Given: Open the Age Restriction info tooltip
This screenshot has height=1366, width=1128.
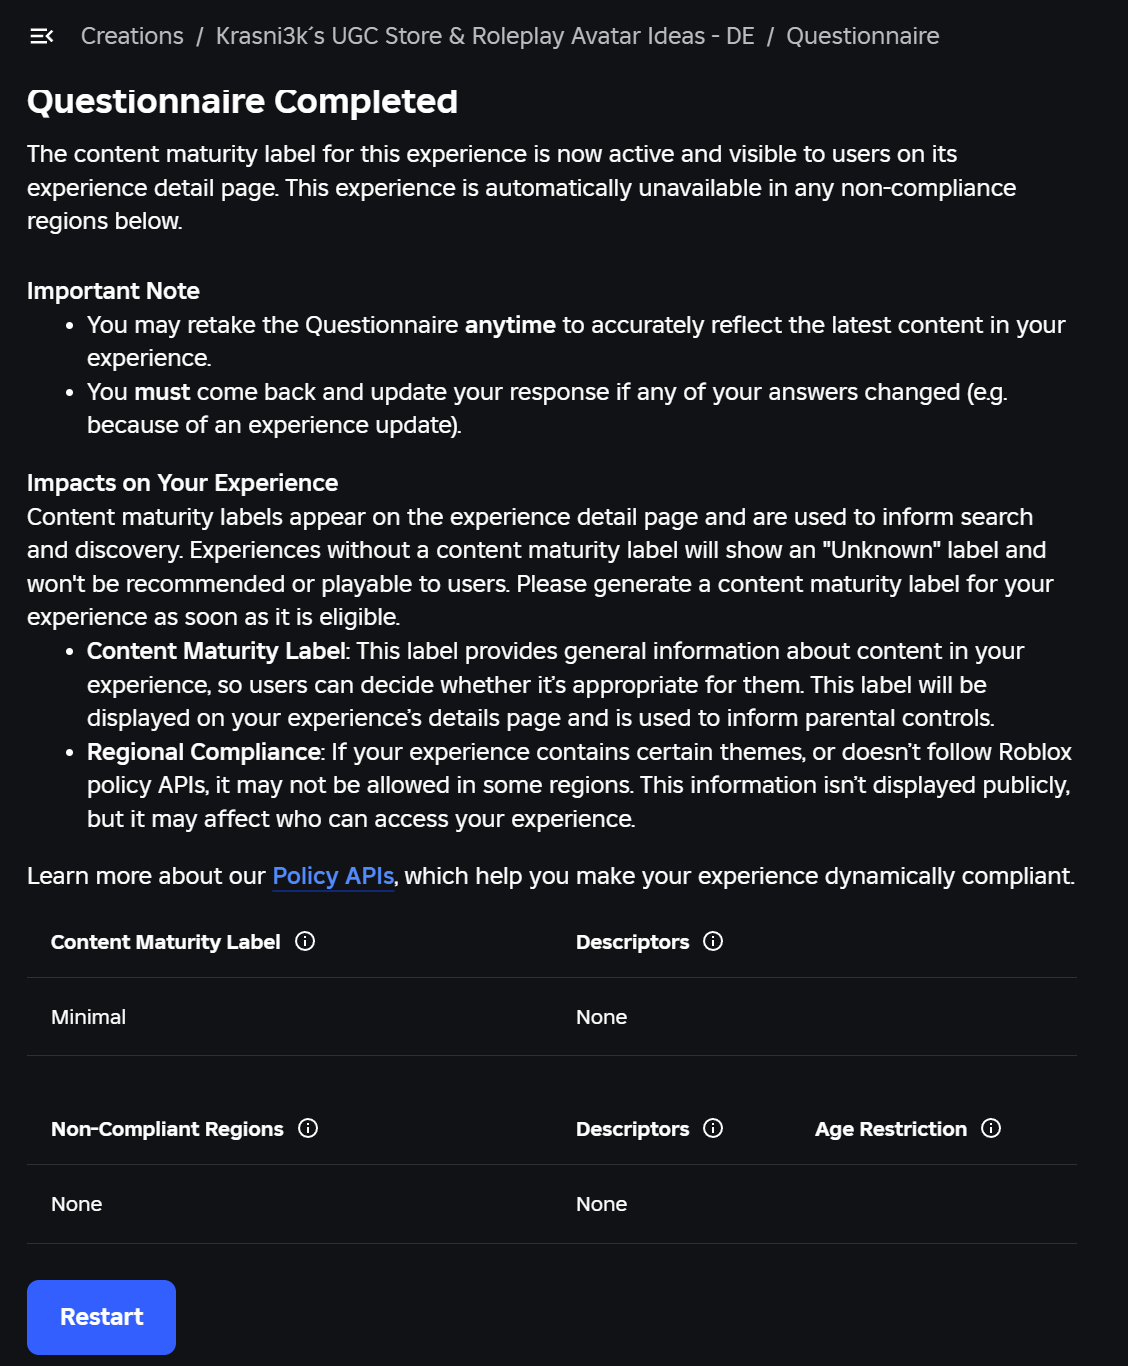Looking at the screenshot, I should click(991, 1129).
